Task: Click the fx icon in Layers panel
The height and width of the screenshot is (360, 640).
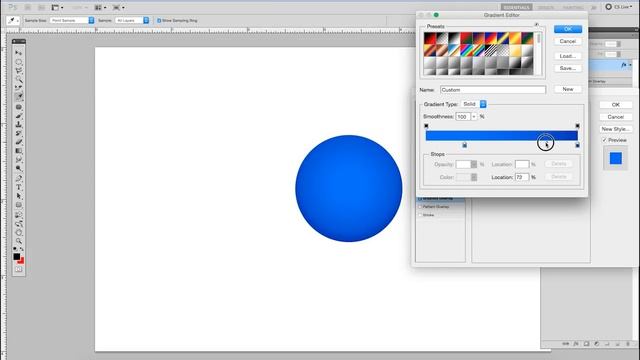Action: 624,65
